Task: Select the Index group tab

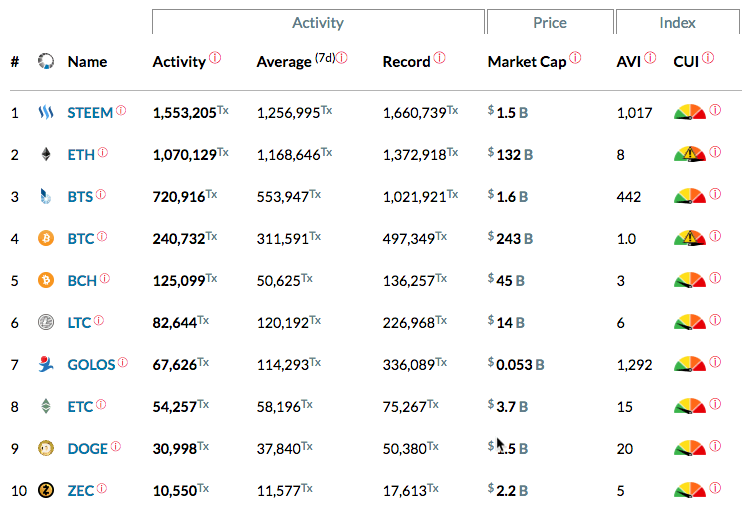Action: pos(677,22)
